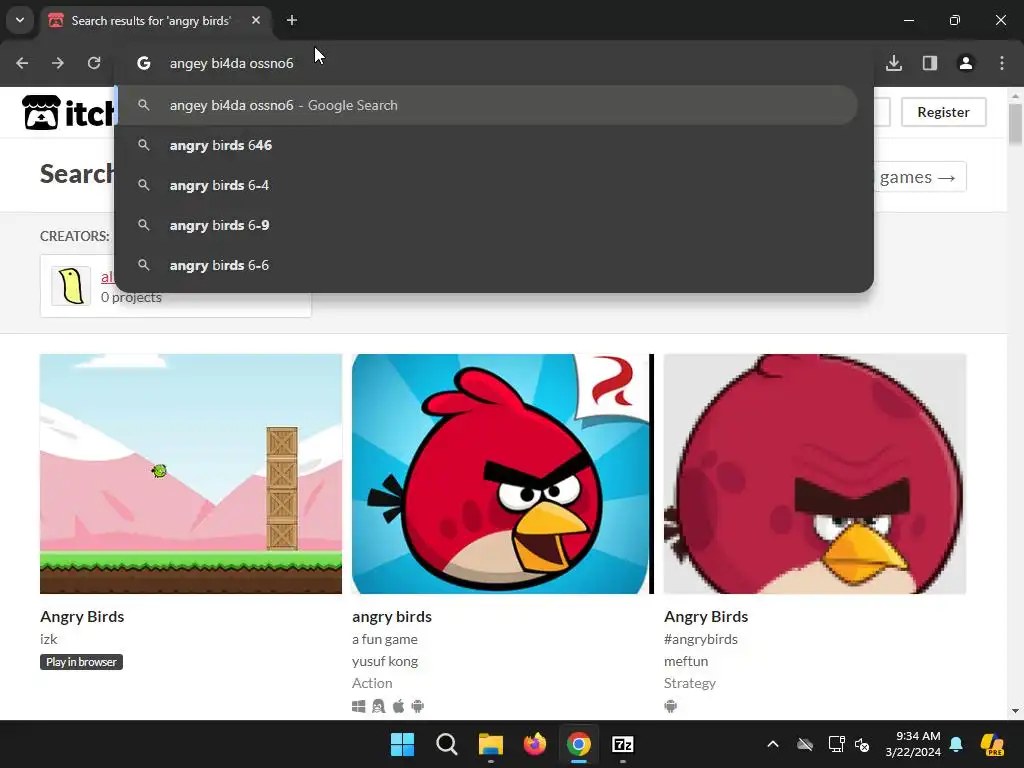Click the 'Play in browser' badge
The width and height of the screenshot is (1024, 768).
click(81, 662)
